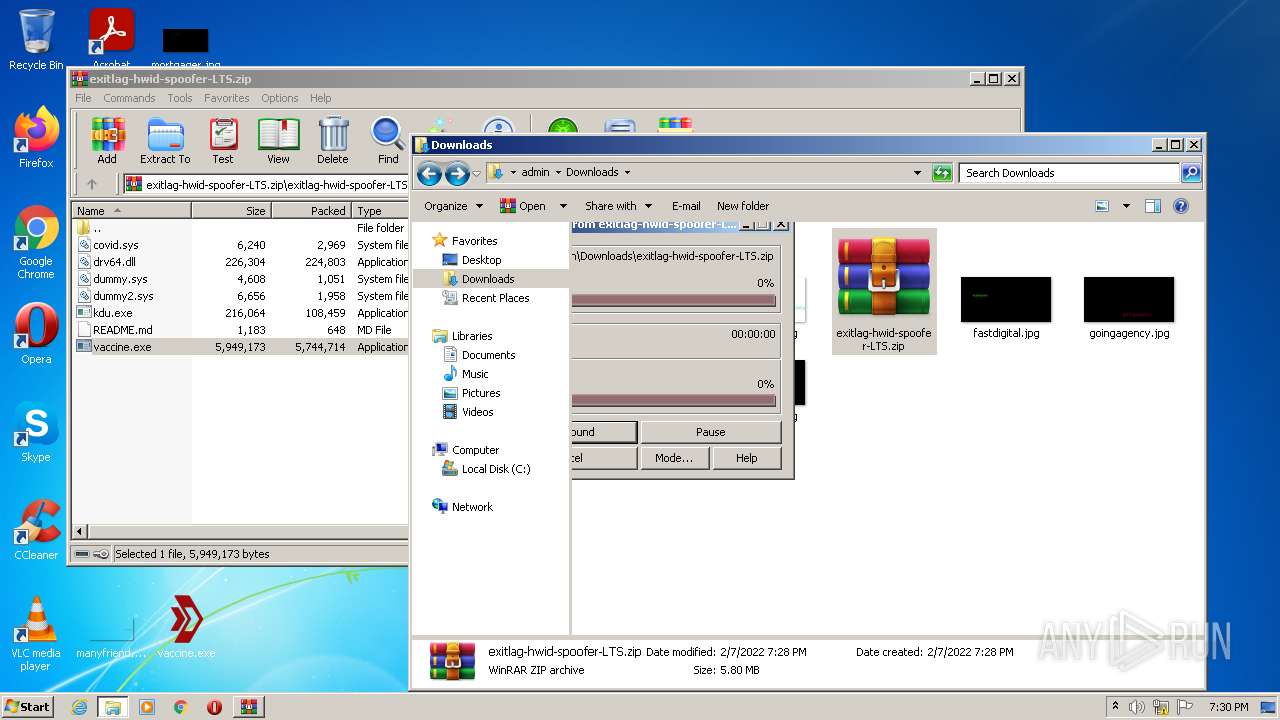Click the Extract To toolbar icon
1280x720 pixels.
(165, 140)
